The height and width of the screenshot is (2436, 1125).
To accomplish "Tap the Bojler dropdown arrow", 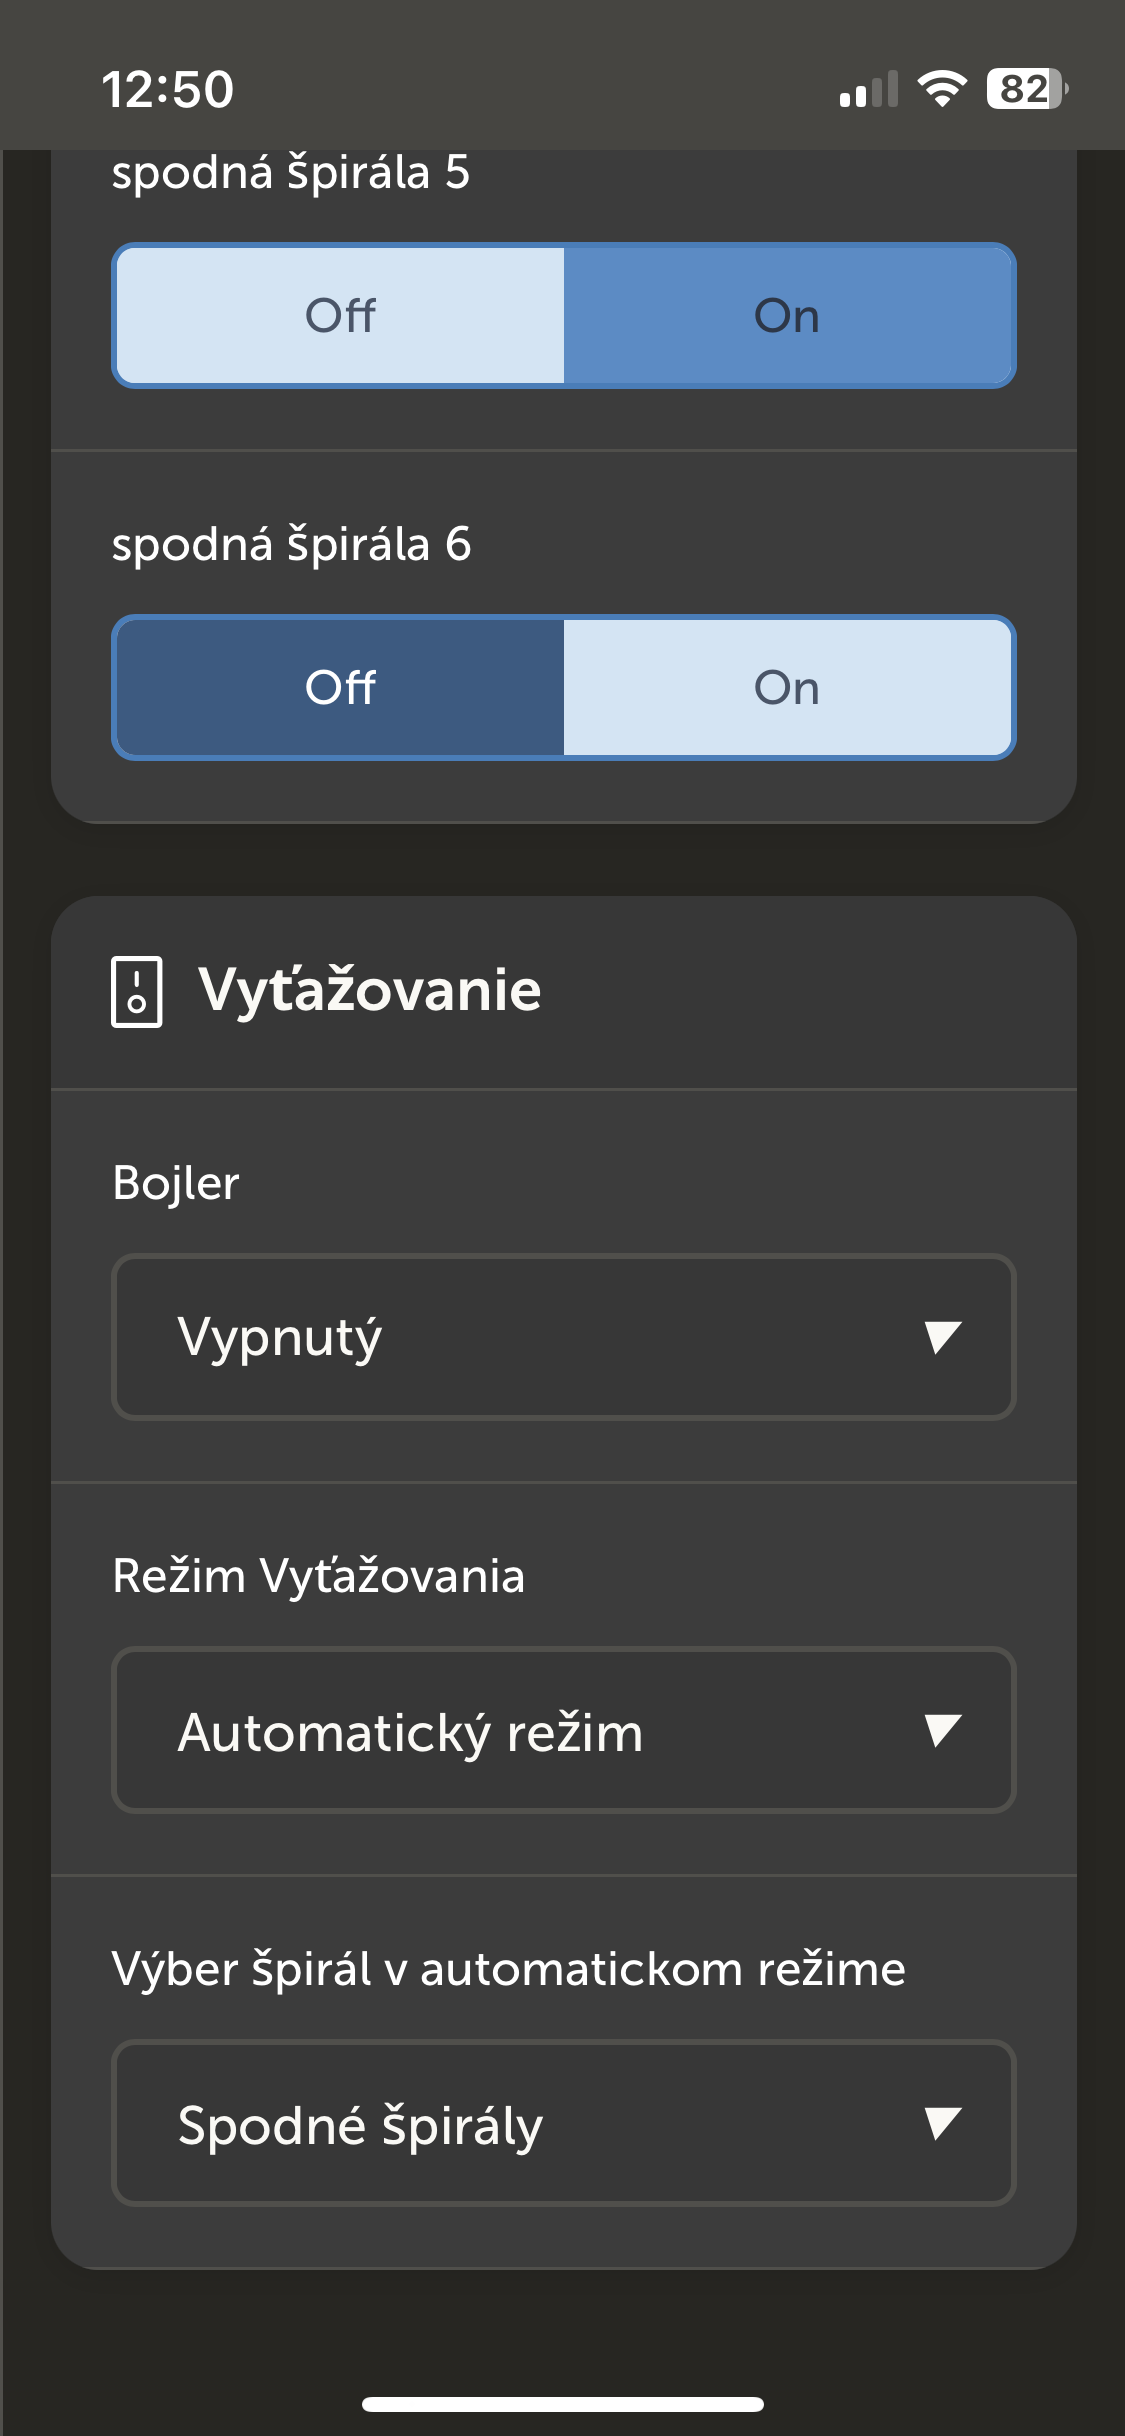I will [x=942, y=1337].
